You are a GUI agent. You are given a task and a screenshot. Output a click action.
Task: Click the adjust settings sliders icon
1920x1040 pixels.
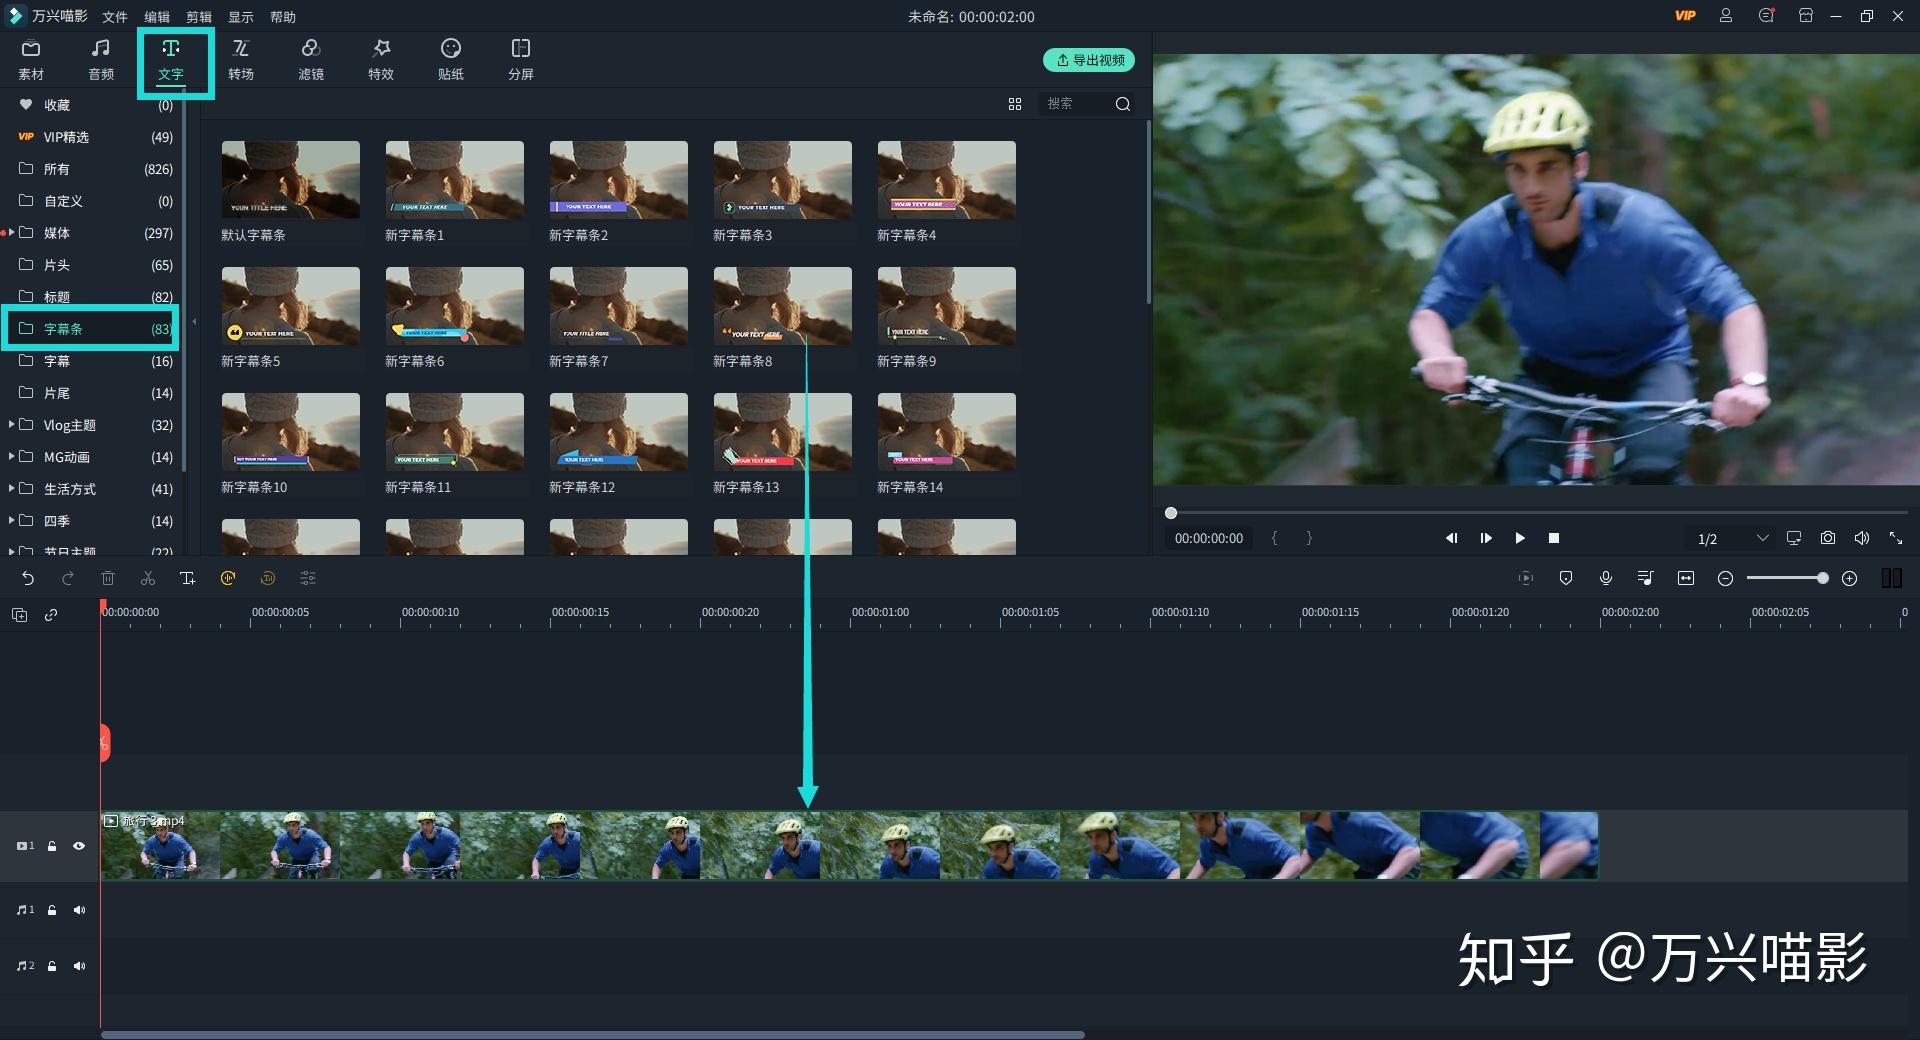tap(308, 578)
